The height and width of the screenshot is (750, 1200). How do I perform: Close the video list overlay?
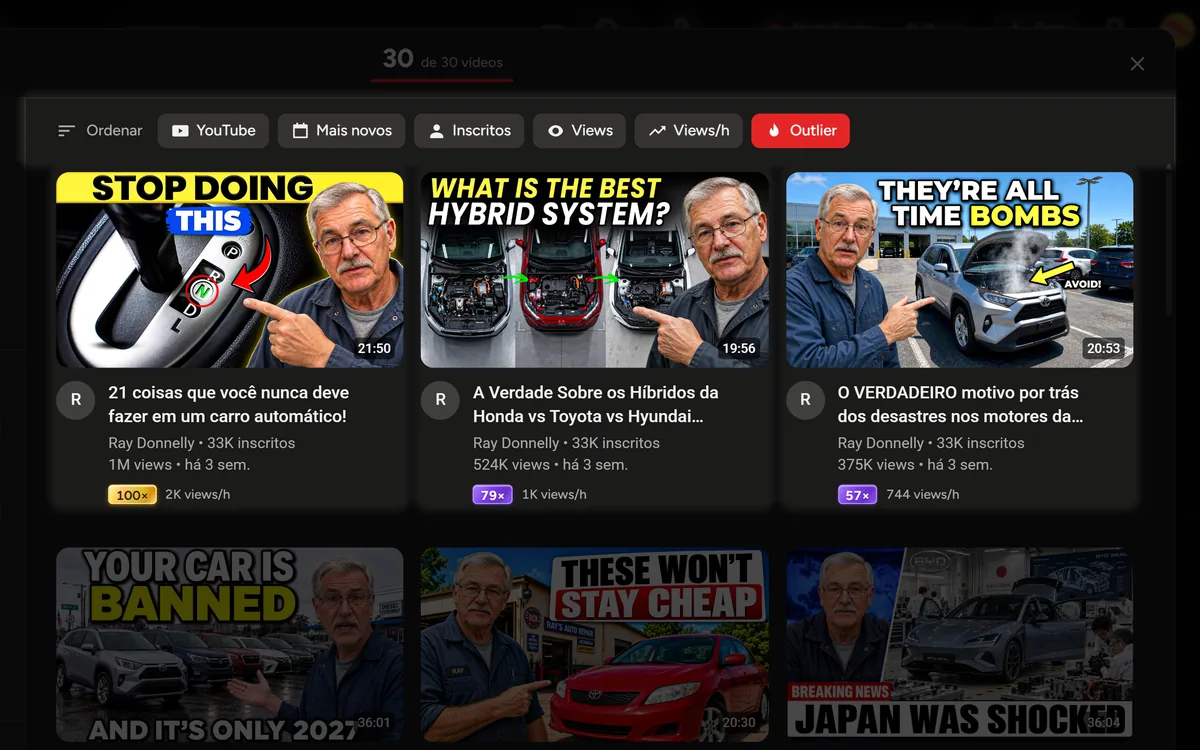[x=1137, y=64]
